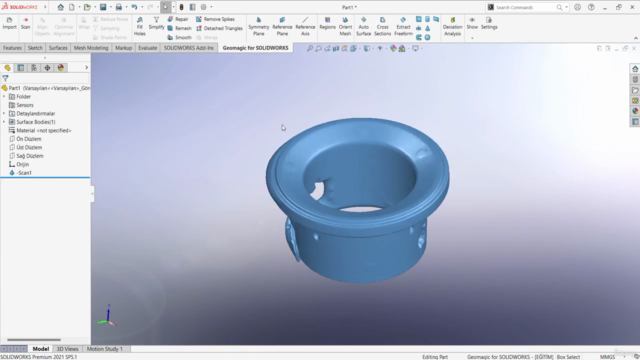Open the PropertyManager tab icon

[x=21, y=68]
